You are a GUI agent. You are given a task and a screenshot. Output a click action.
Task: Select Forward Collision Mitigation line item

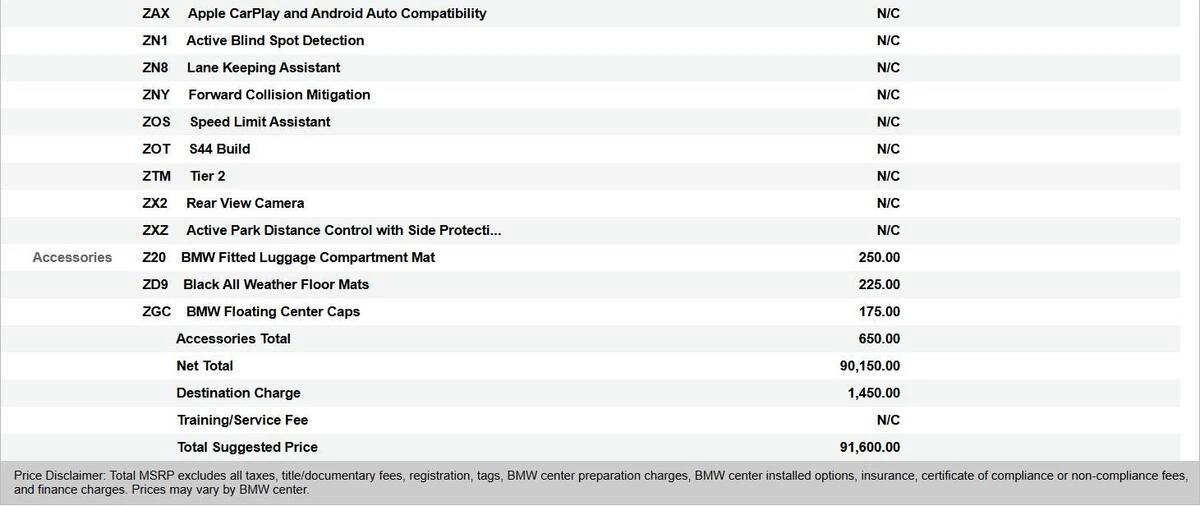click(x=279, y=95)
